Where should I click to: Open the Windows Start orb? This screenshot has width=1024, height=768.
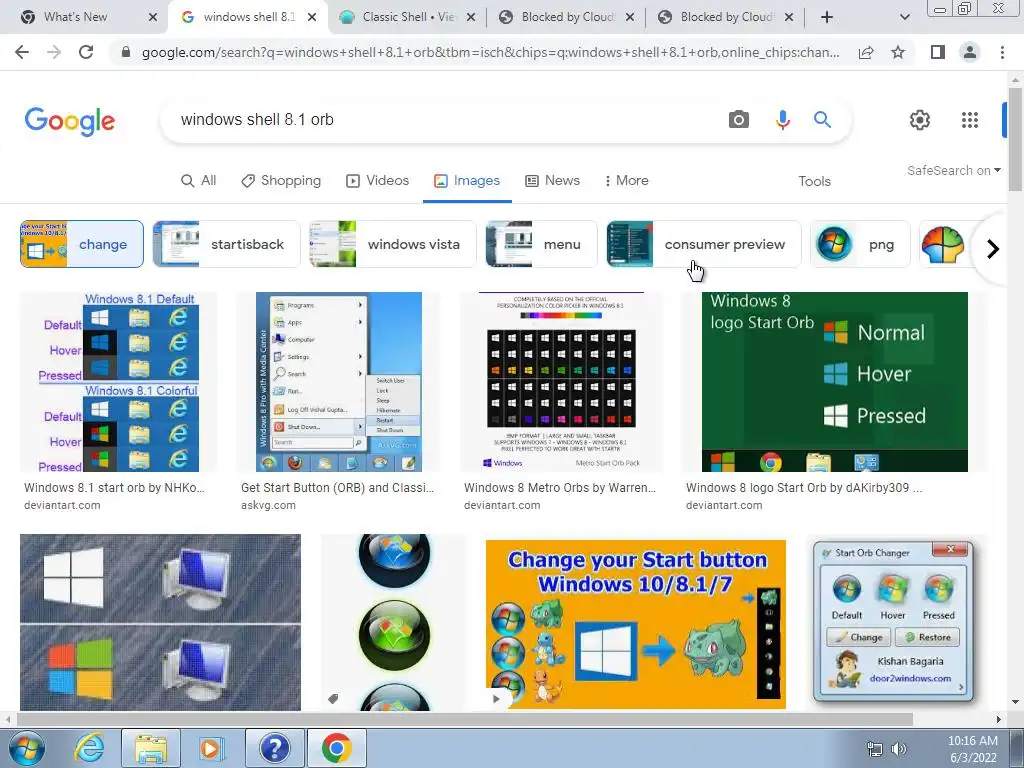[27, 748]
